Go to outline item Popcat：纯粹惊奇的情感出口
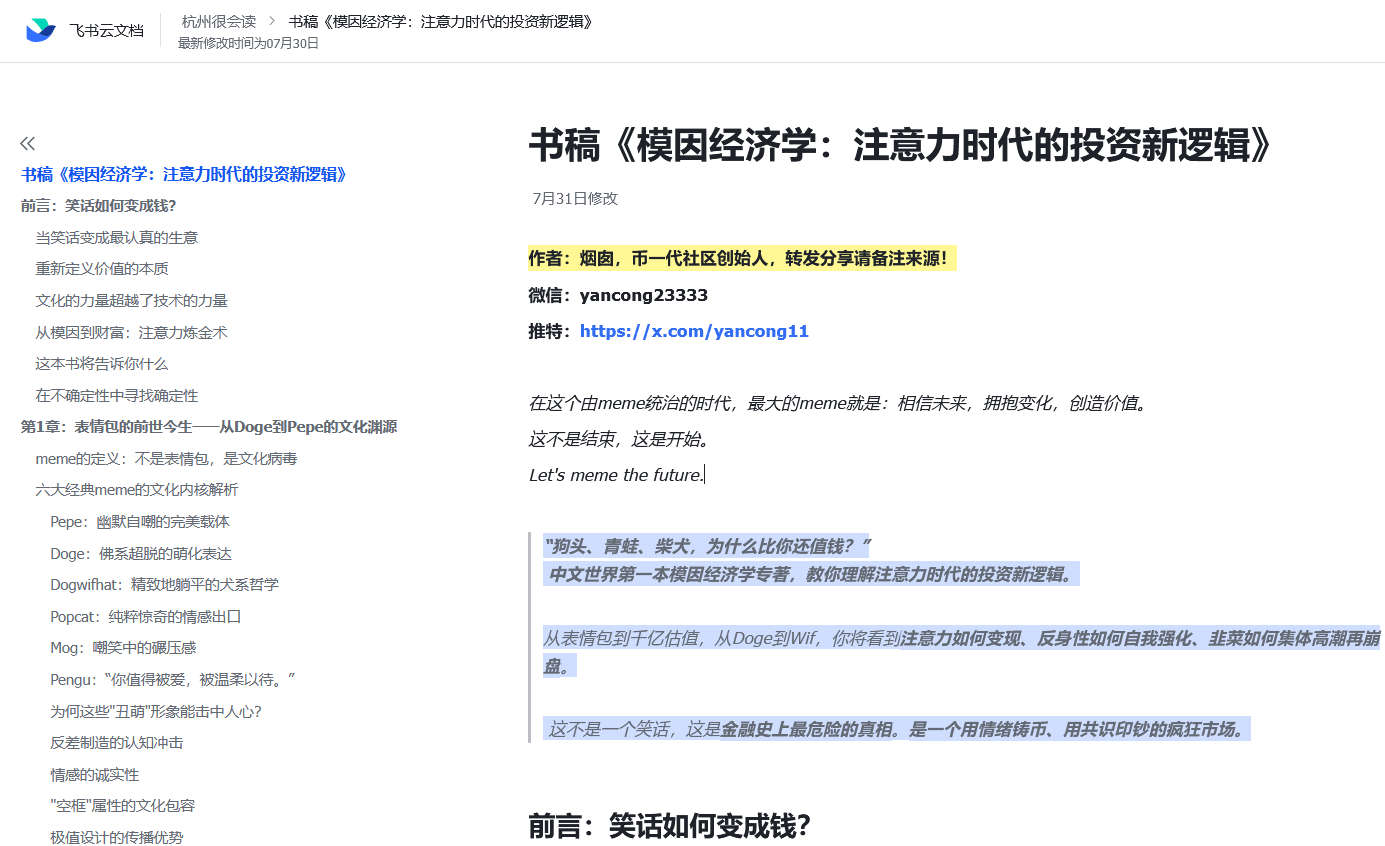Screen dimensions: 1385x846 tap(146, 617)
